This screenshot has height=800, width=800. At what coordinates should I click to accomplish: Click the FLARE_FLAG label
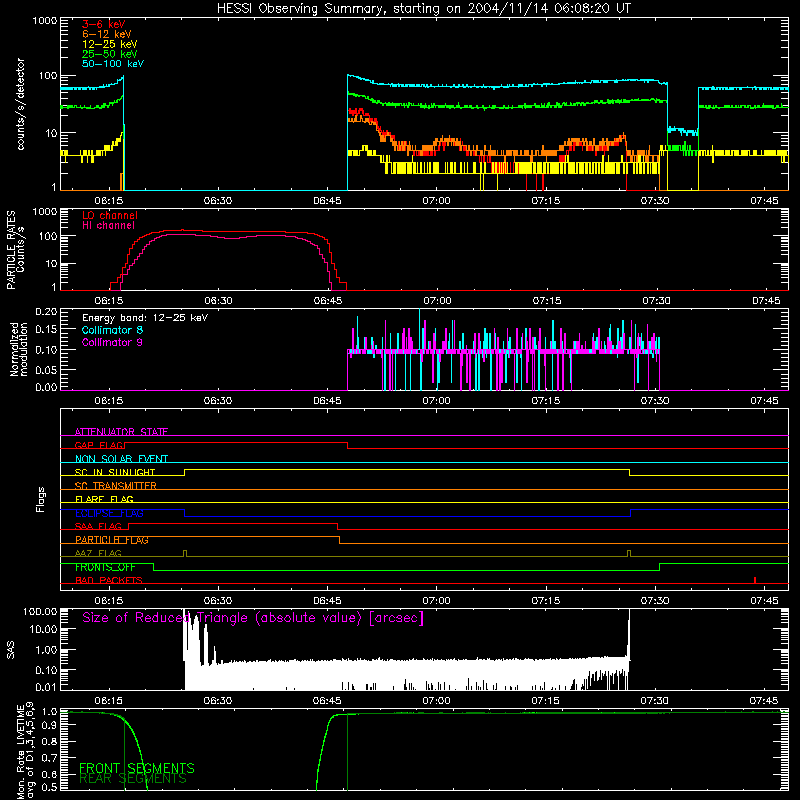click(104, 499)
